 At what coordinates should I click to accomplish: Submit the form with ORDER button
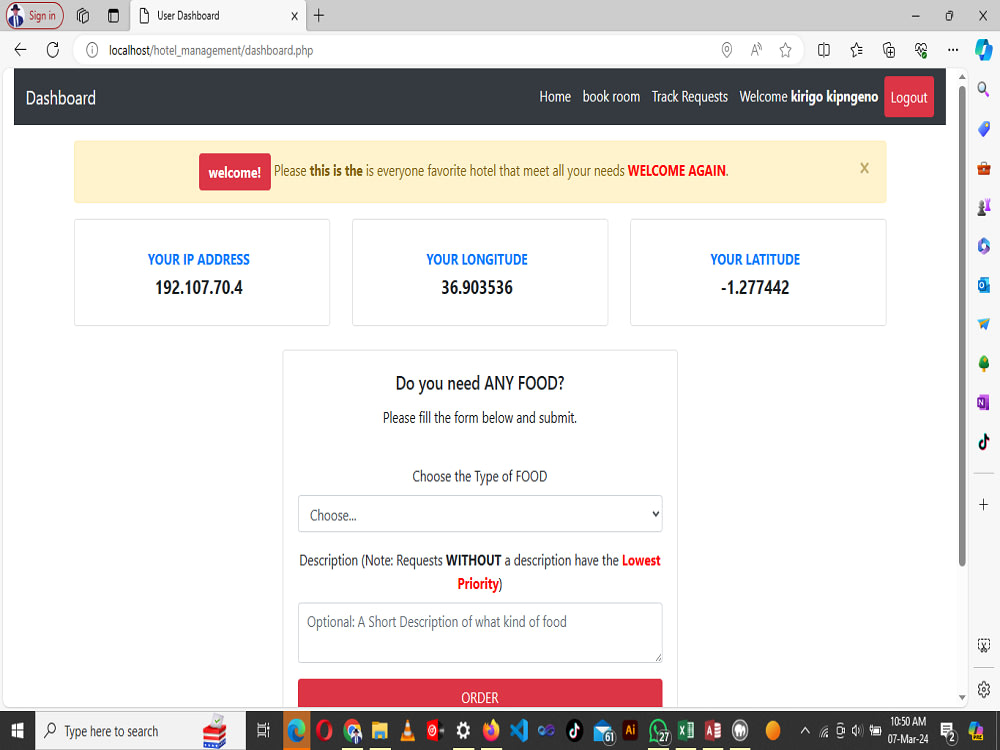click(480, 694)
